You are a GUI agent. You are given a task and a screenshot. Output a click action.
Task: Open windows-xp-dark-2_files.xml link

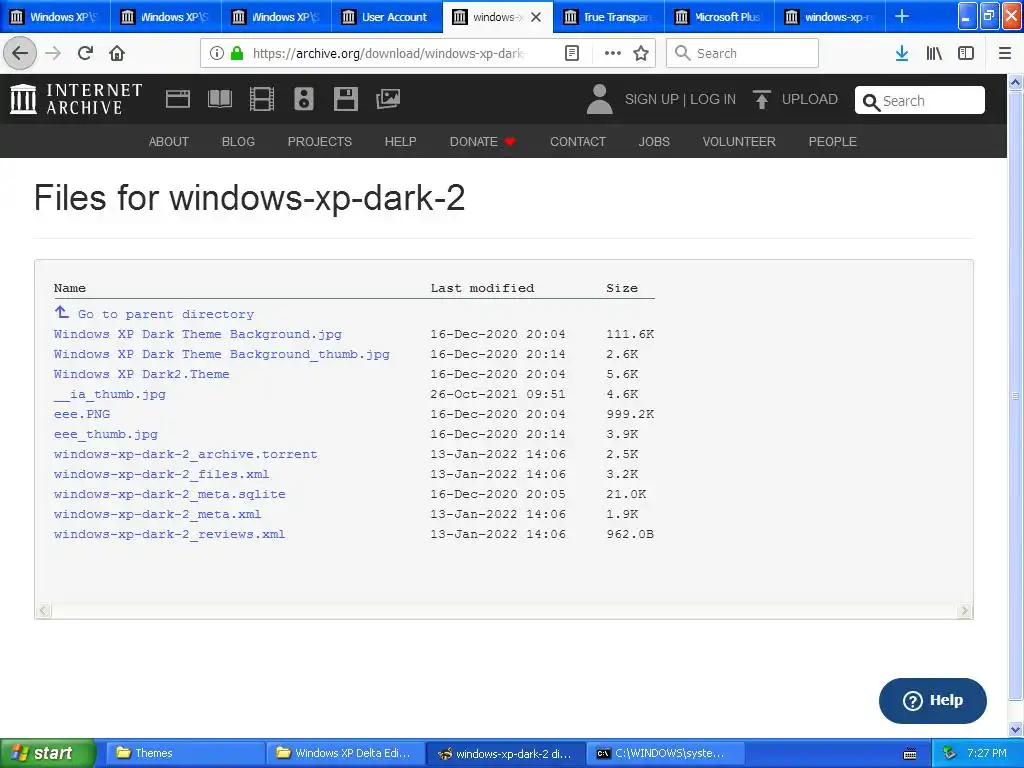(161, 474)
